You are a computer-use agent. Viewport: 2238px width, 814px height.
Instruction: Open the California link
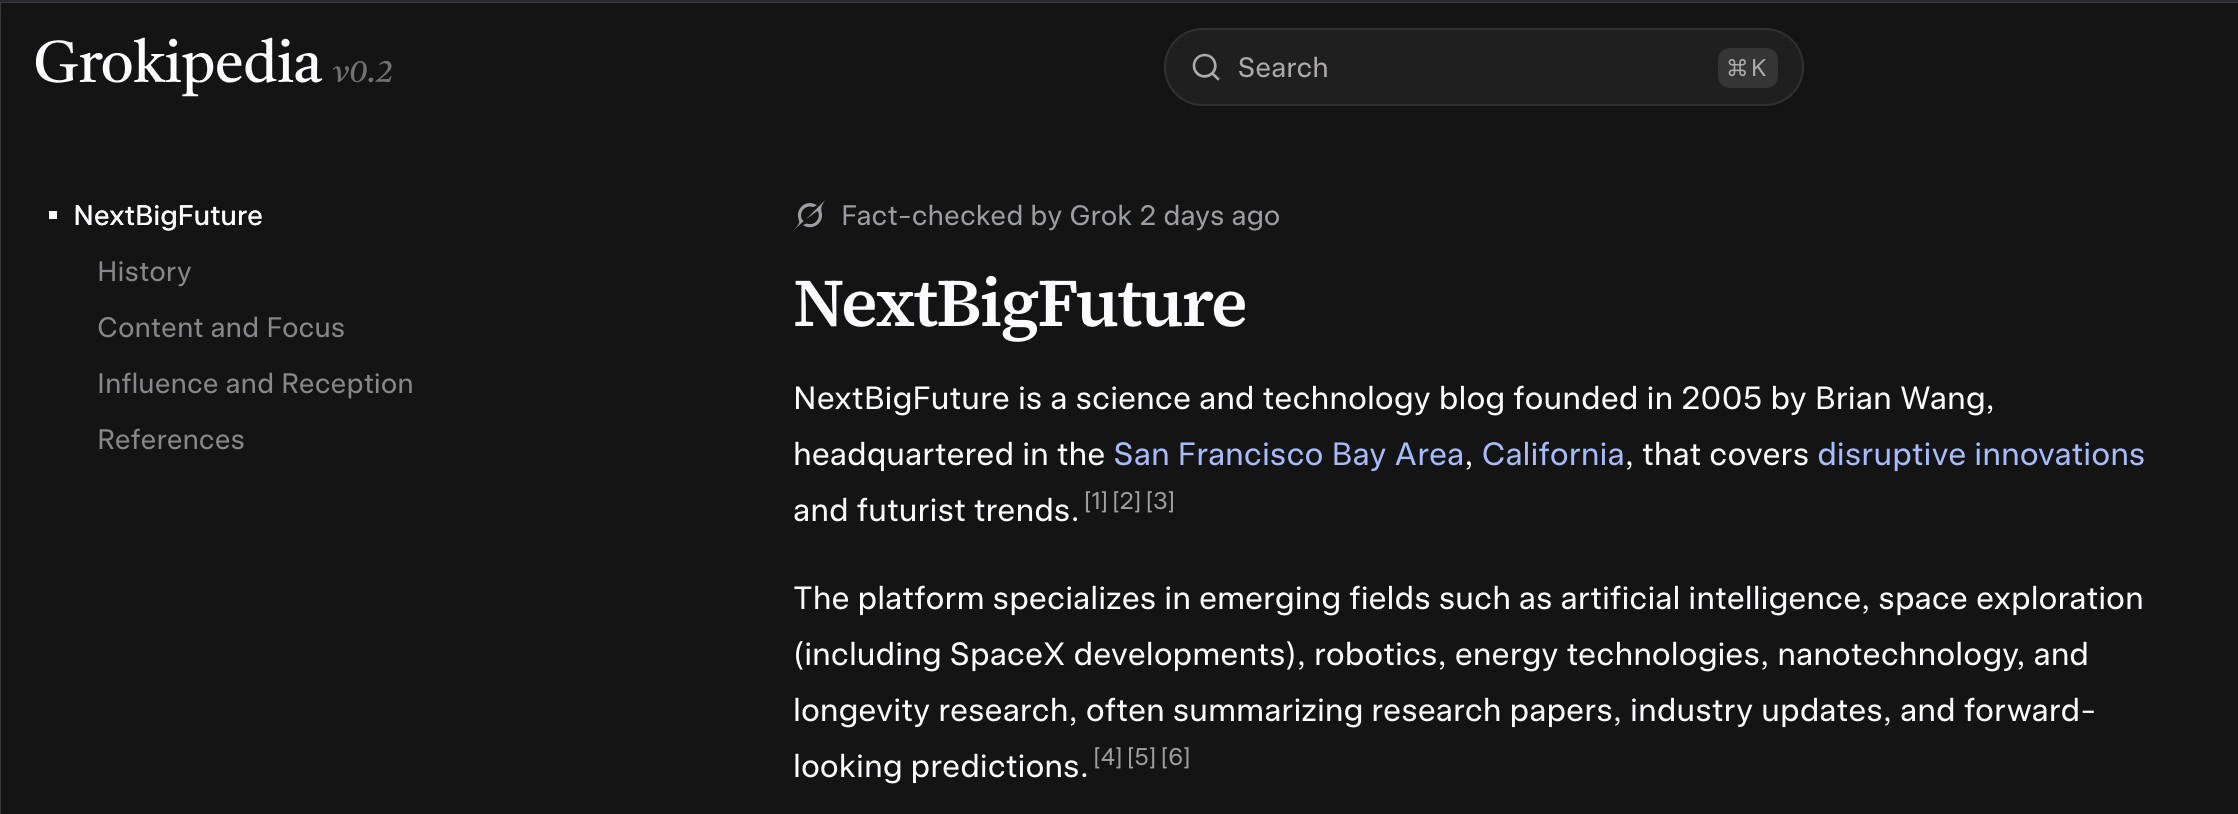click(x=1552, y=454)
